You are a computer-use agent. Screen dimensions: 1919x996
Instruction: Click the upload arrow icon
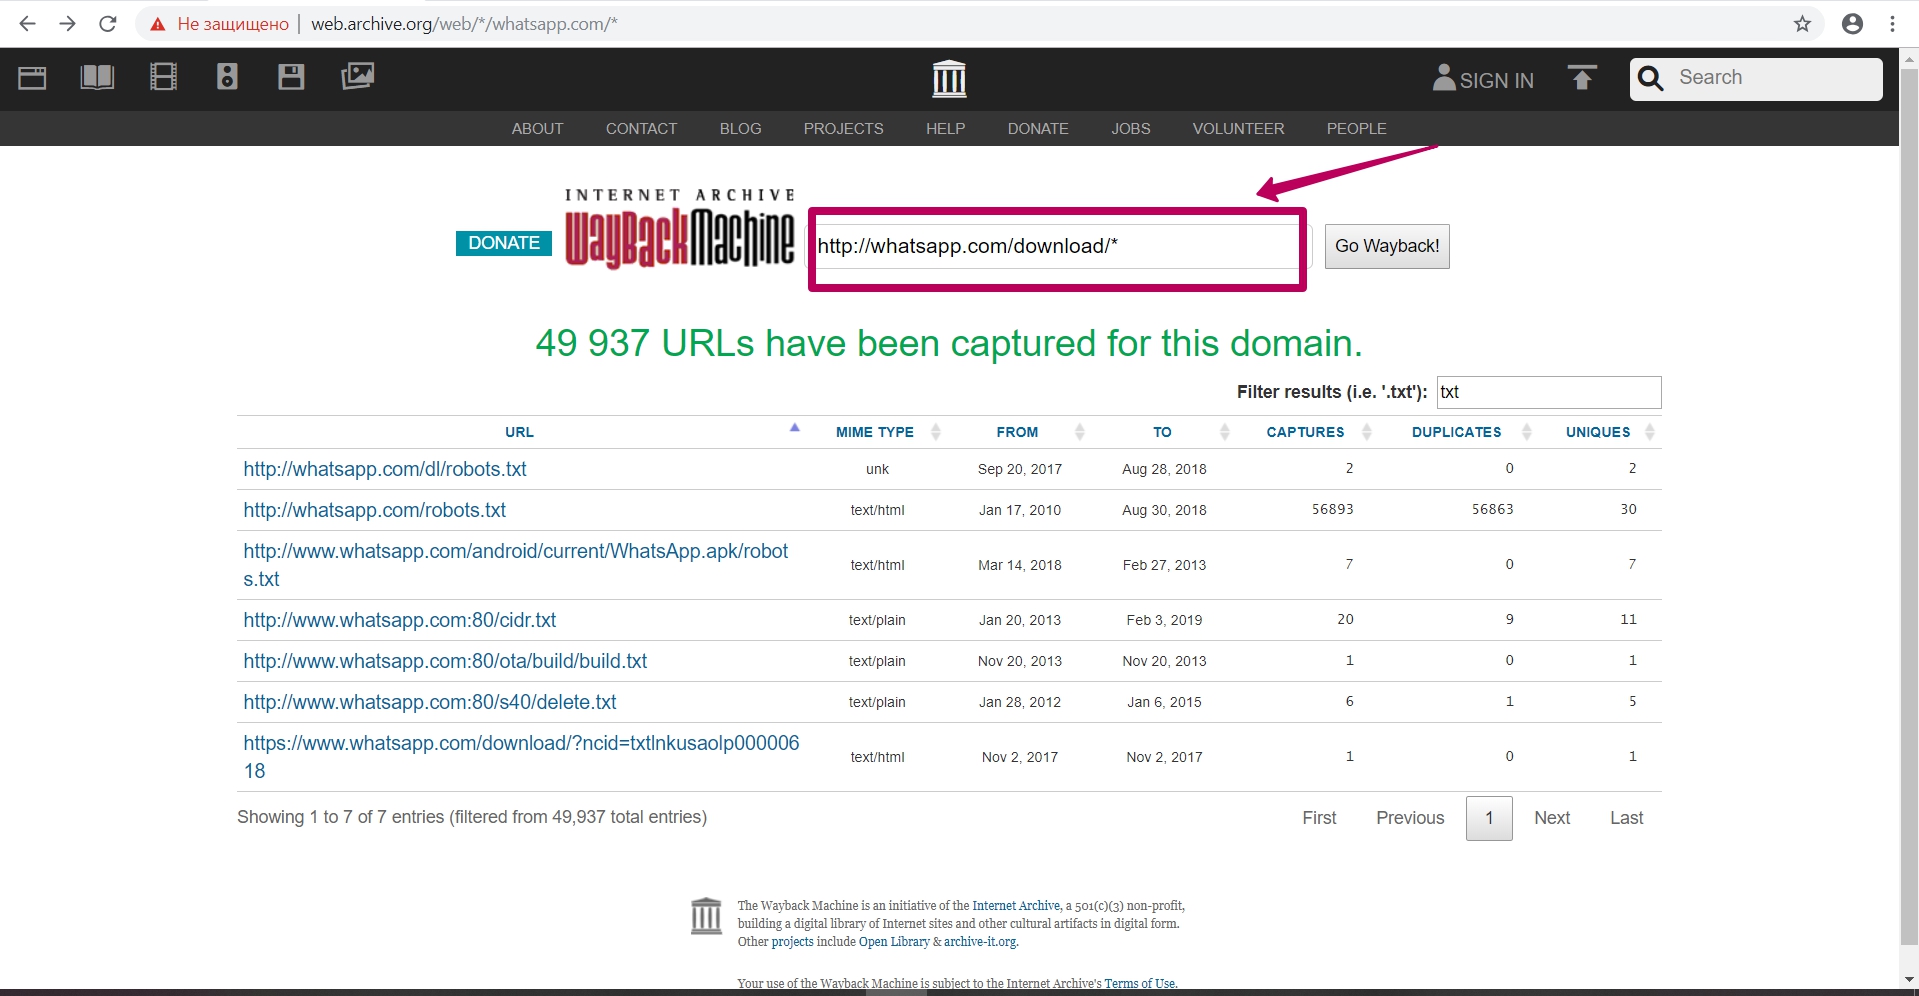1582,78
